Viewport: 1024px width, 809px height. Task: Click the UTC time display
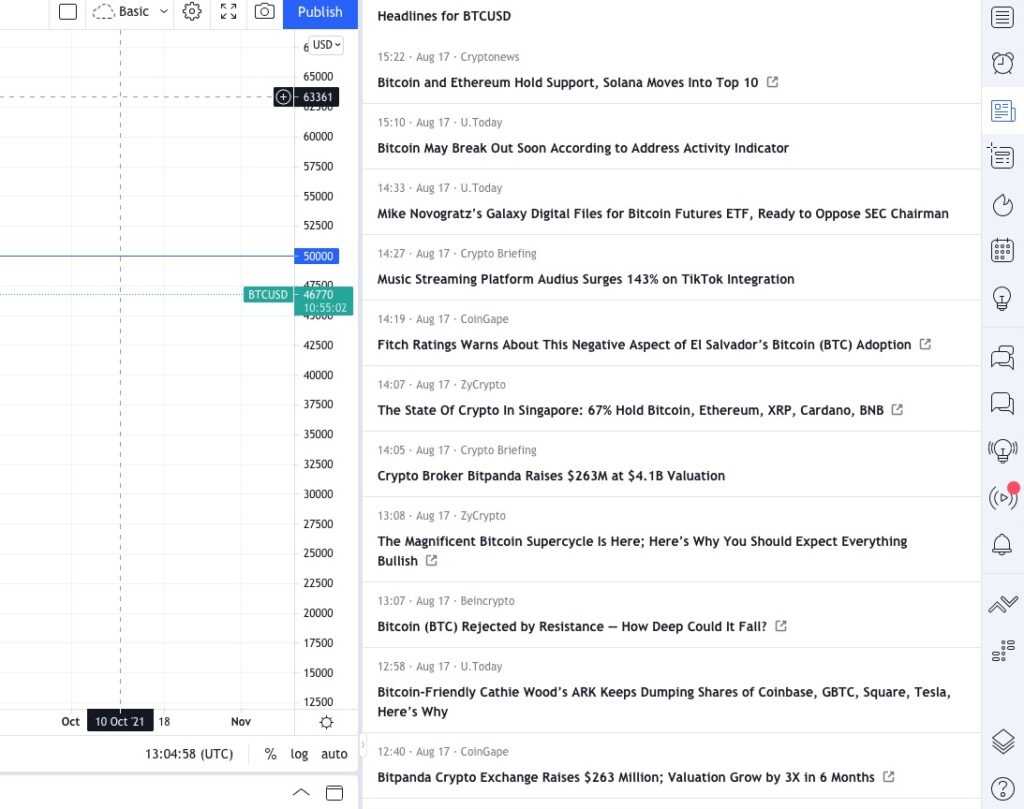189,754
